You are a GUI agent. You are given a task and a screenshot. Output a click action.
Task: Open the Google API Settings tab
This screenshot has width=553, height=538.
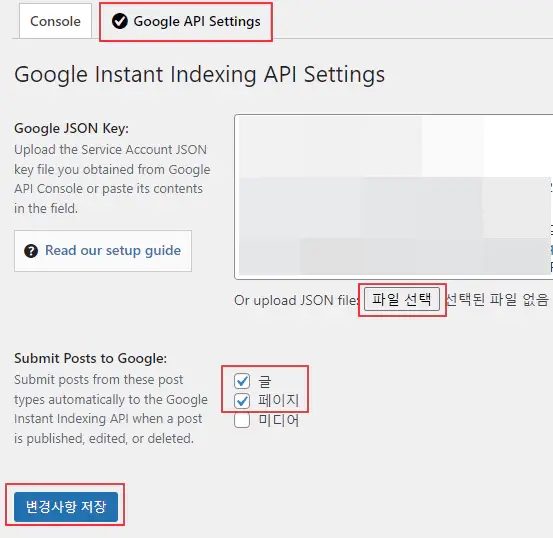point(186,22)
